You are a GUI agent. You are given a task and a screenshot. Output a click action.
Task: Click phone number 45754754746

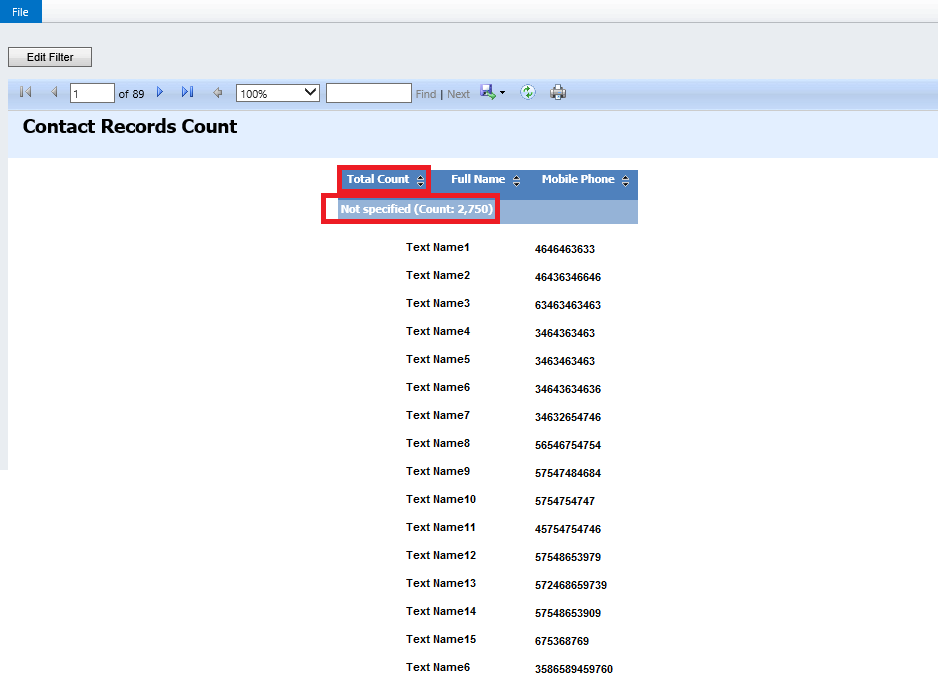click(x=568, y=529)
